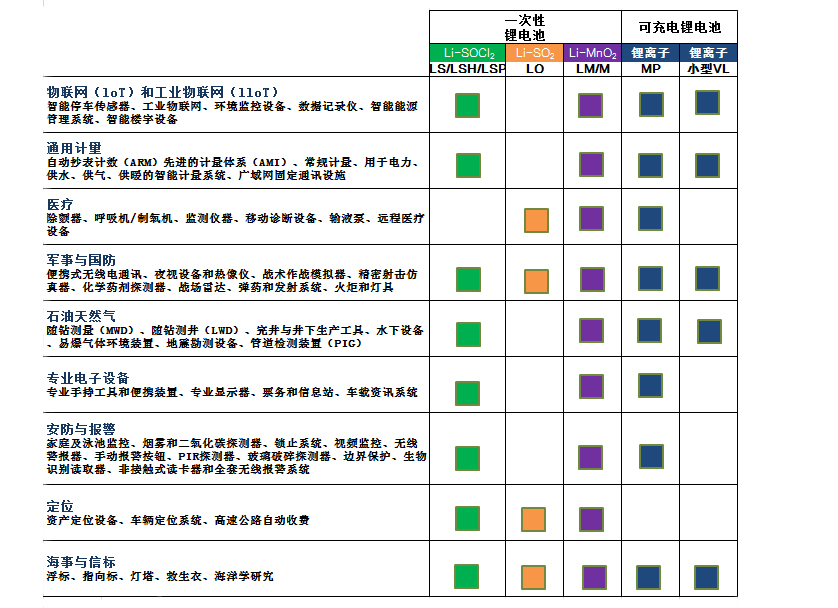This screenshot has height=608, width=838.
Task: Click green square in the 通用计量 row
Action: [x=468, y=165]
